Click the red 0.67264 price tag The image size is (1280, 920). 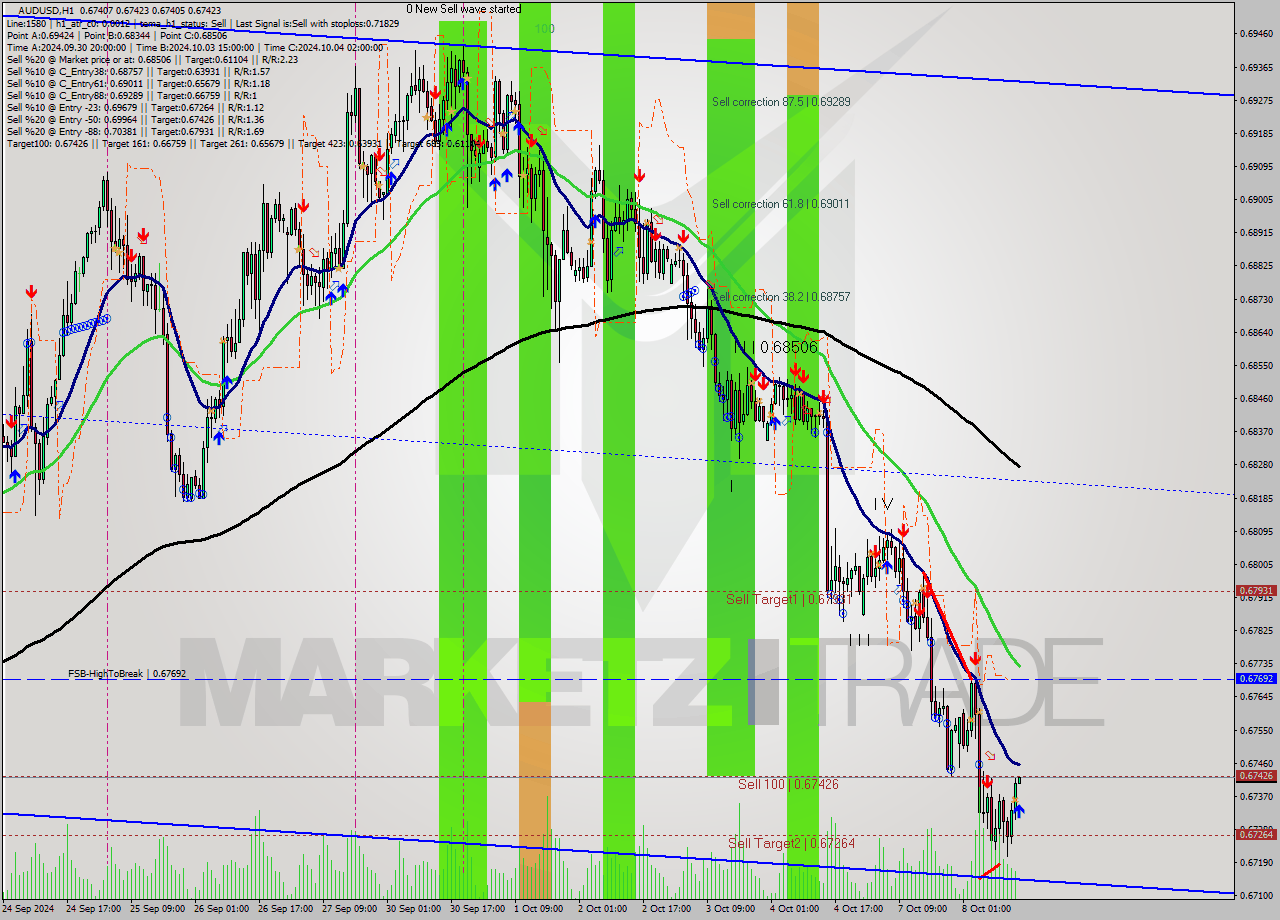(1256, 834)
